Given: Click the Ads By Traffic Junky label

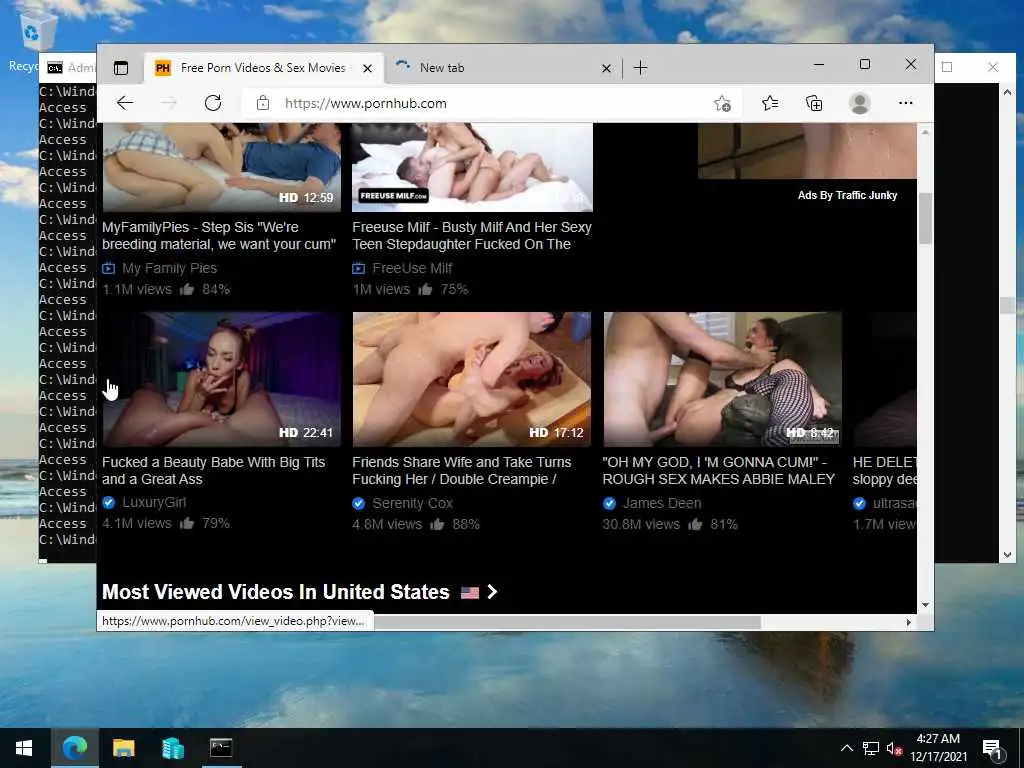Looking at the screenshot, I should pos(847,195).
